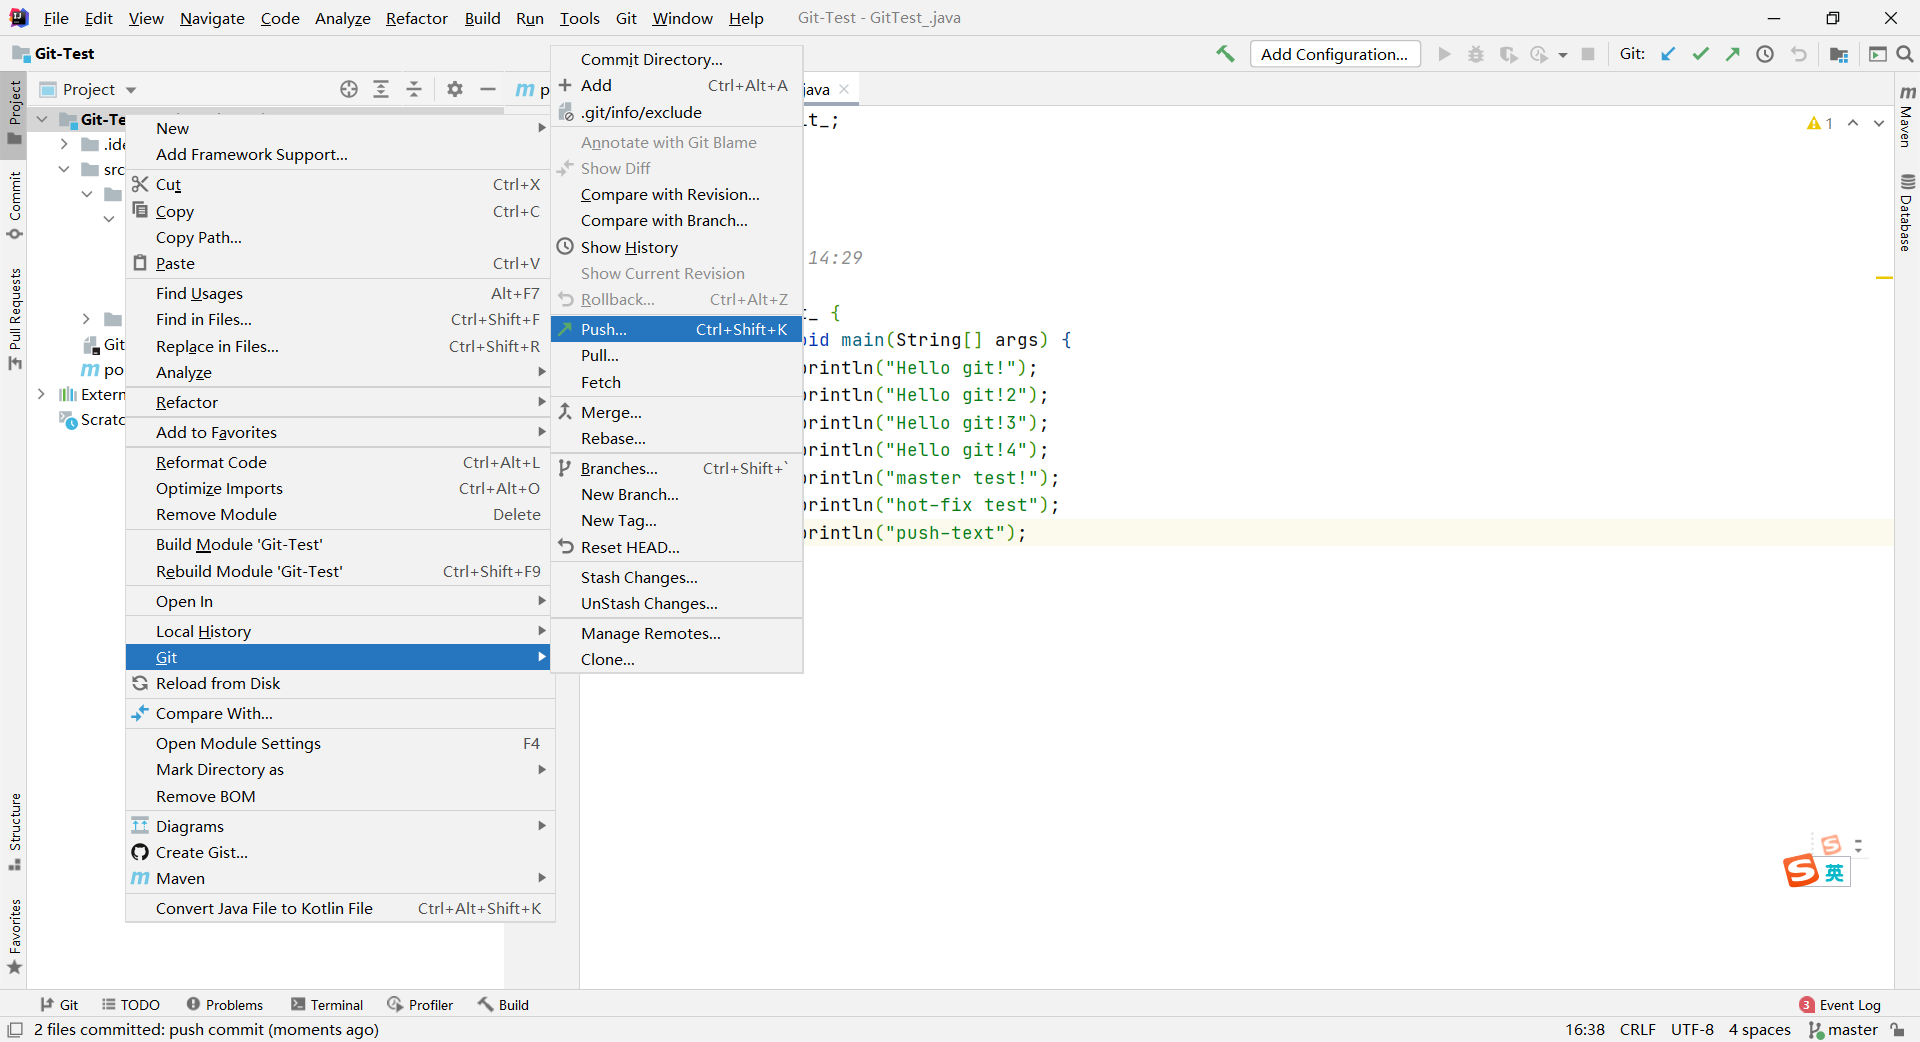
Task: Select Push... in Git submenu
Action: click(x=677, y=329)
